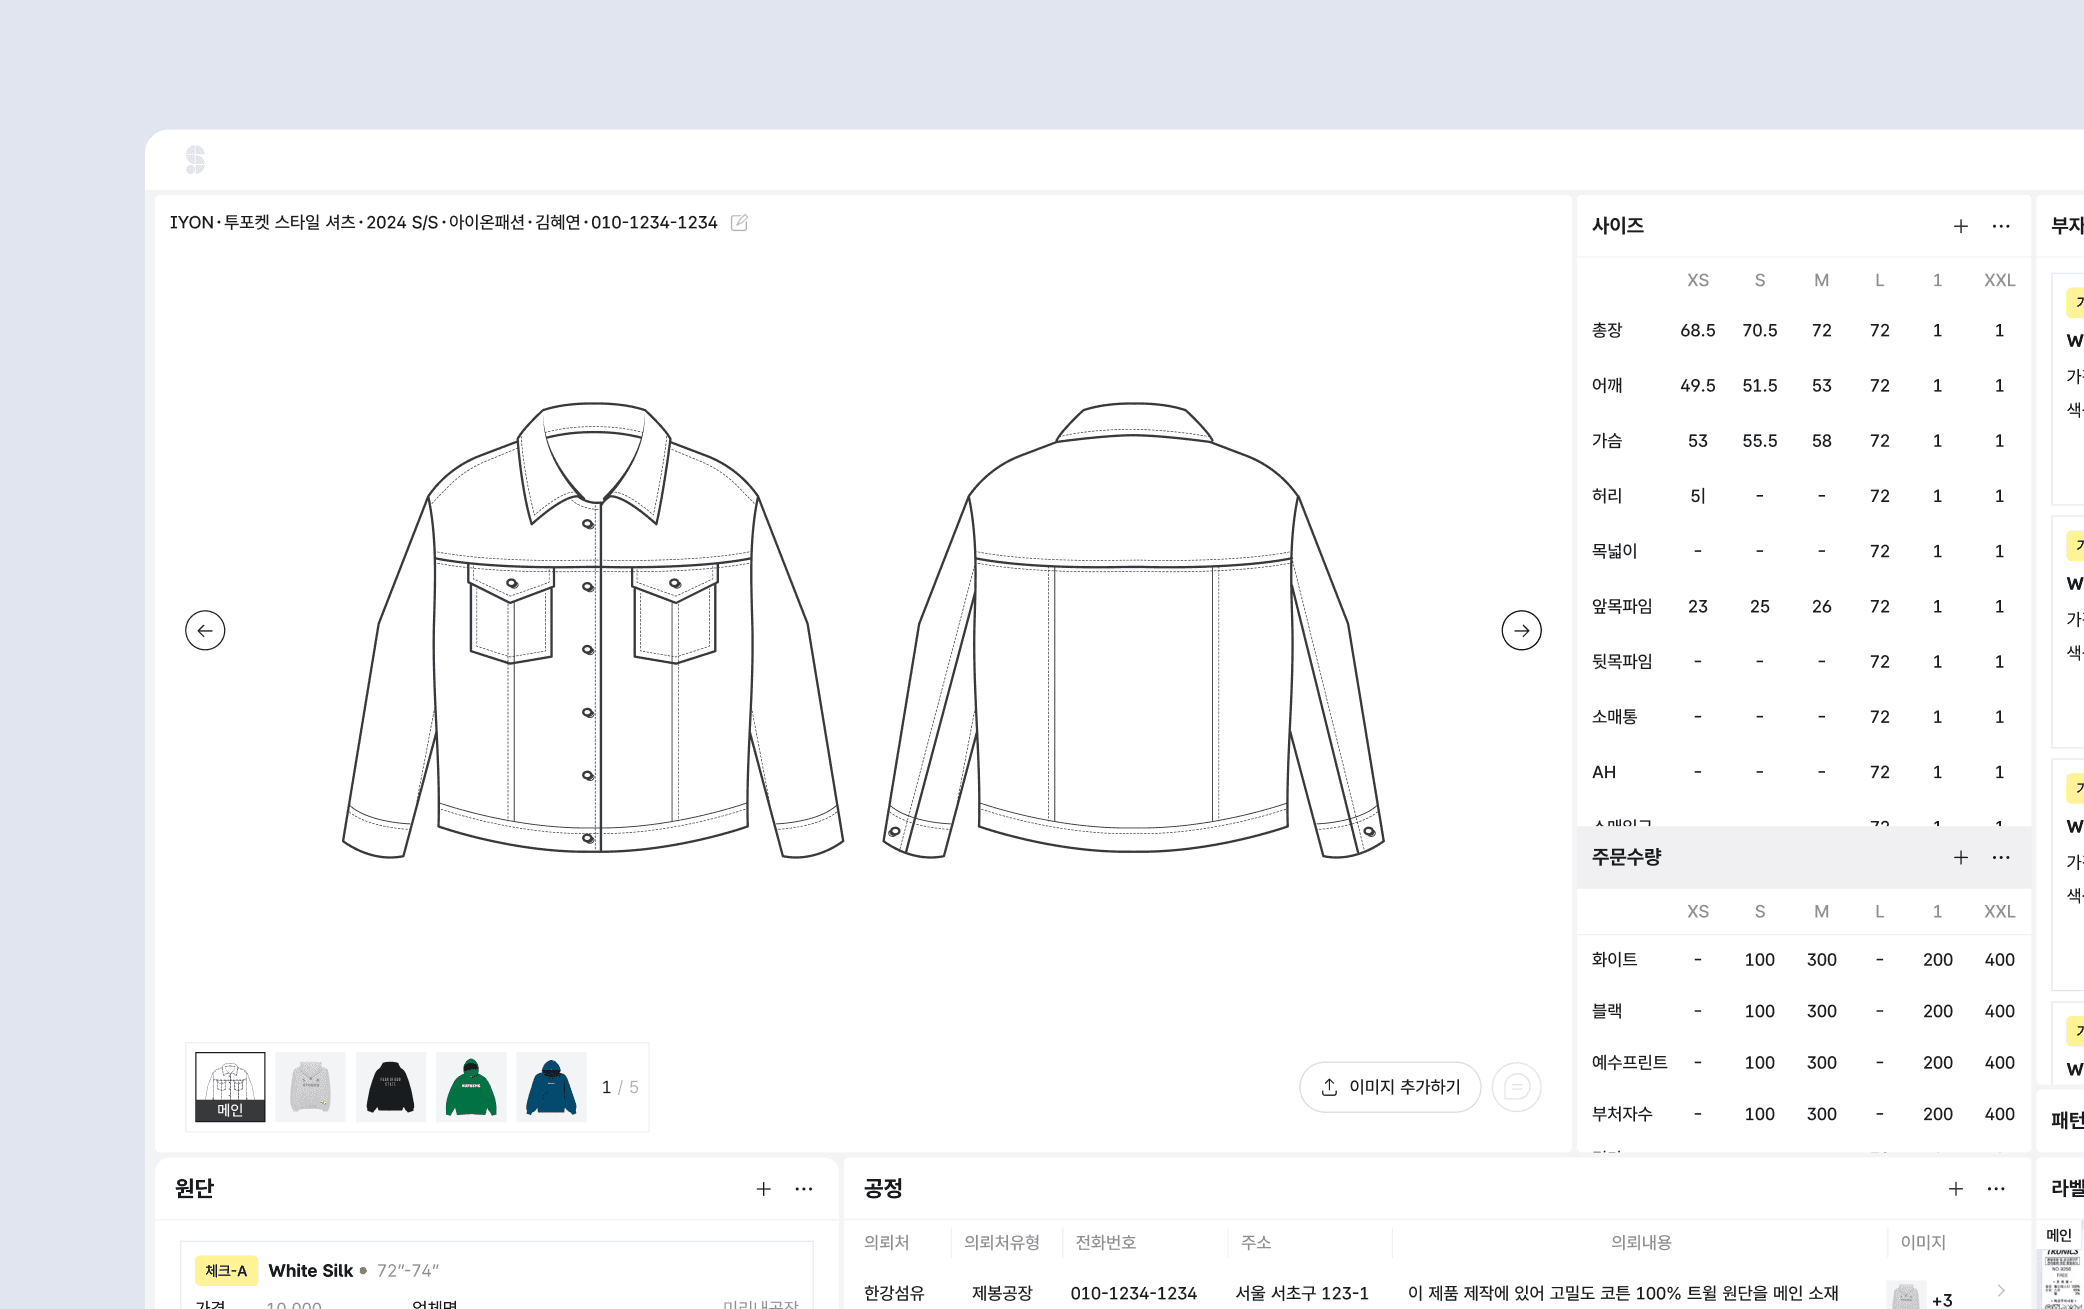Viewport: 2084px width, 1309px height.
Task: Go to the previous image with the left arrow
Action: point(205,631)
